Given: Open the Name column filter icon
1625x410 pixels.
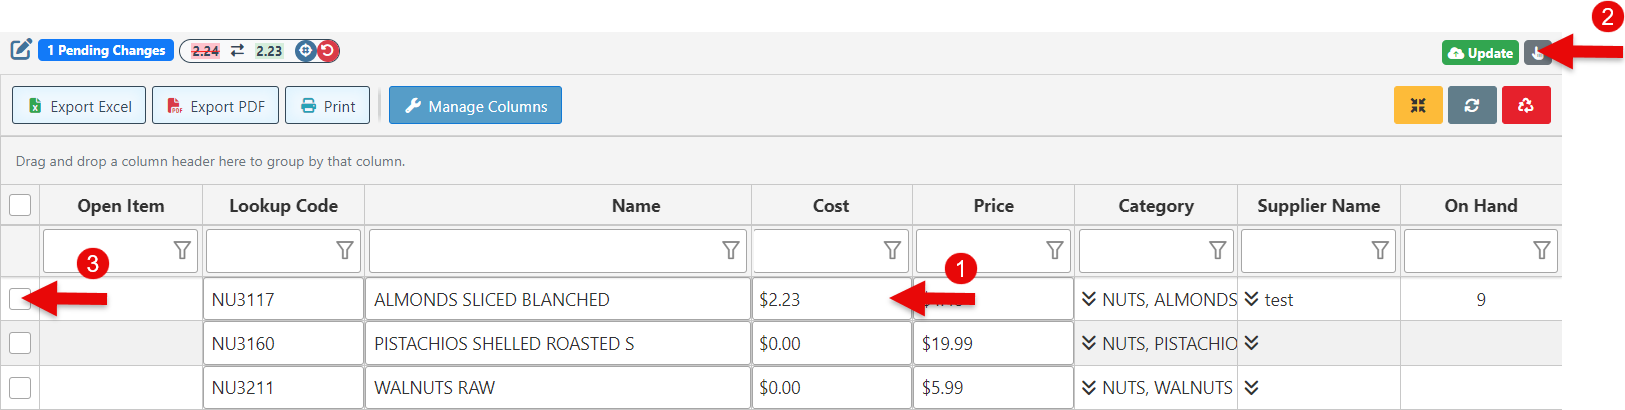Looking at the screenshot, I should coord(731,250).
